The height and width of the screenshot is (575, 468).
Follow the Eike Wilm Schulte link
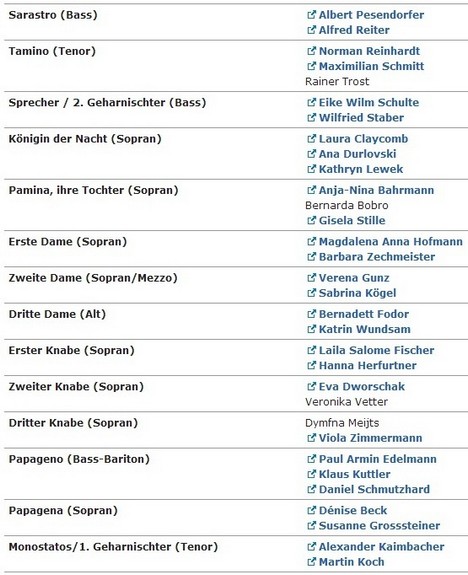tap(369, 102)
